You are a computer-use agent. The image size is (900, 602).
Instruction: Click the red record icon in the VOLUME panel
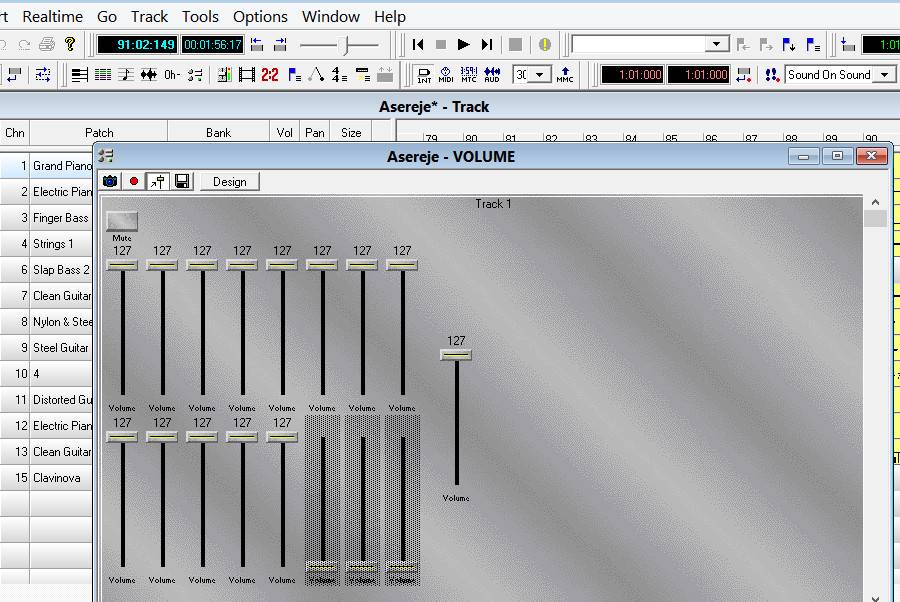point(134,181)
